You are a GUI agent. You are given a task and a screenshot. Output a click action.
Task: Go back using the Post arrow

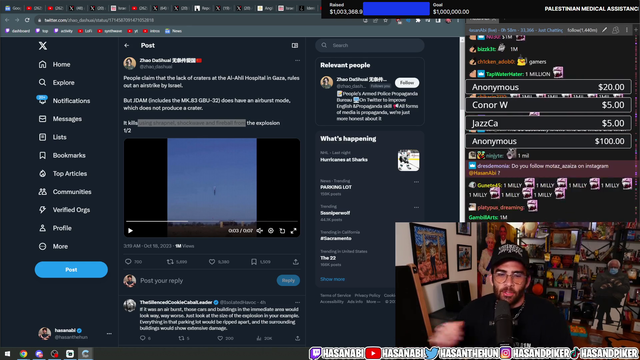coord(127,45)
